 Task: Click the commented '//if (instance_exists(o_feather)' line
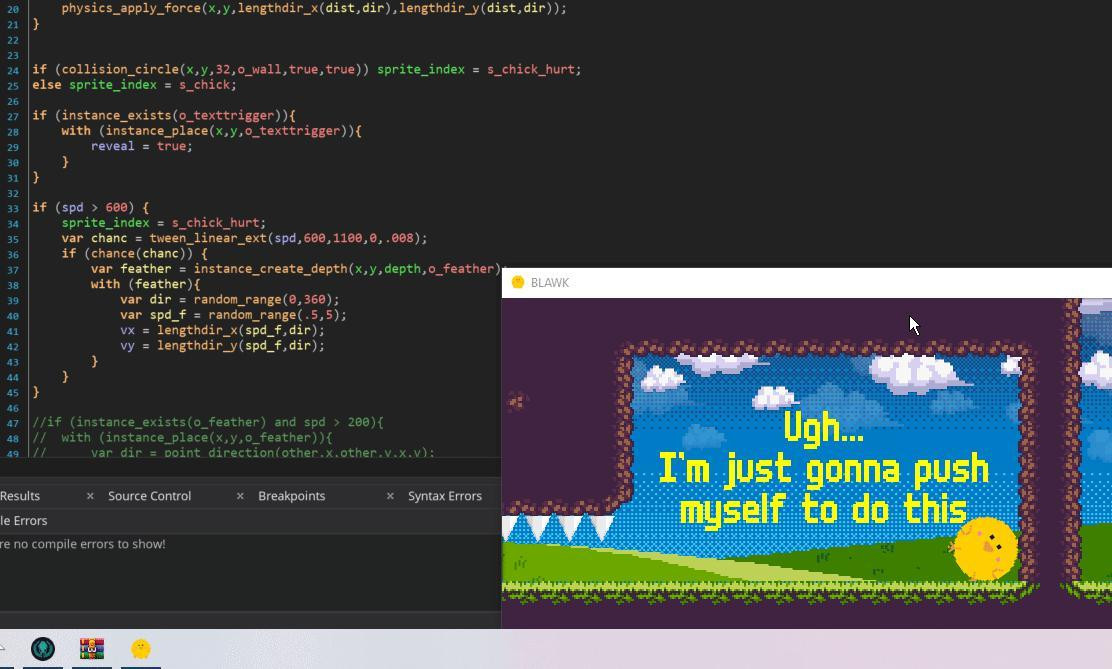(x=208, y=422)
